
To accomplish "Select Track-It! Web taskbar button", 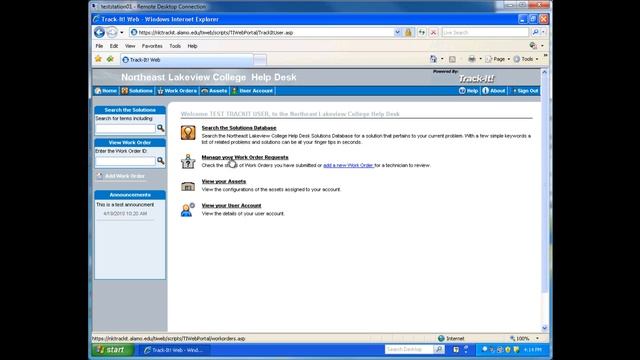I will [x=175, y=350].
